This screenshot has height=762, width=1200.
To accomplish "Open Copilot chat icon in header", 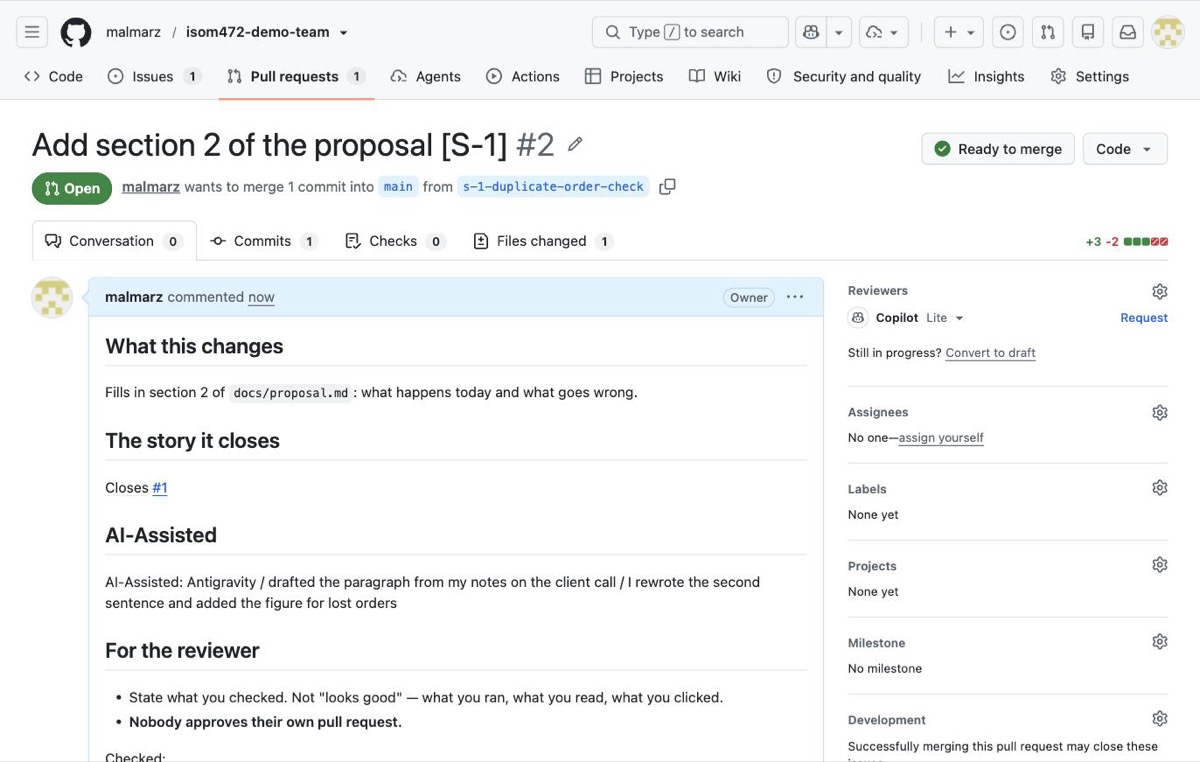I will [810, 32].
